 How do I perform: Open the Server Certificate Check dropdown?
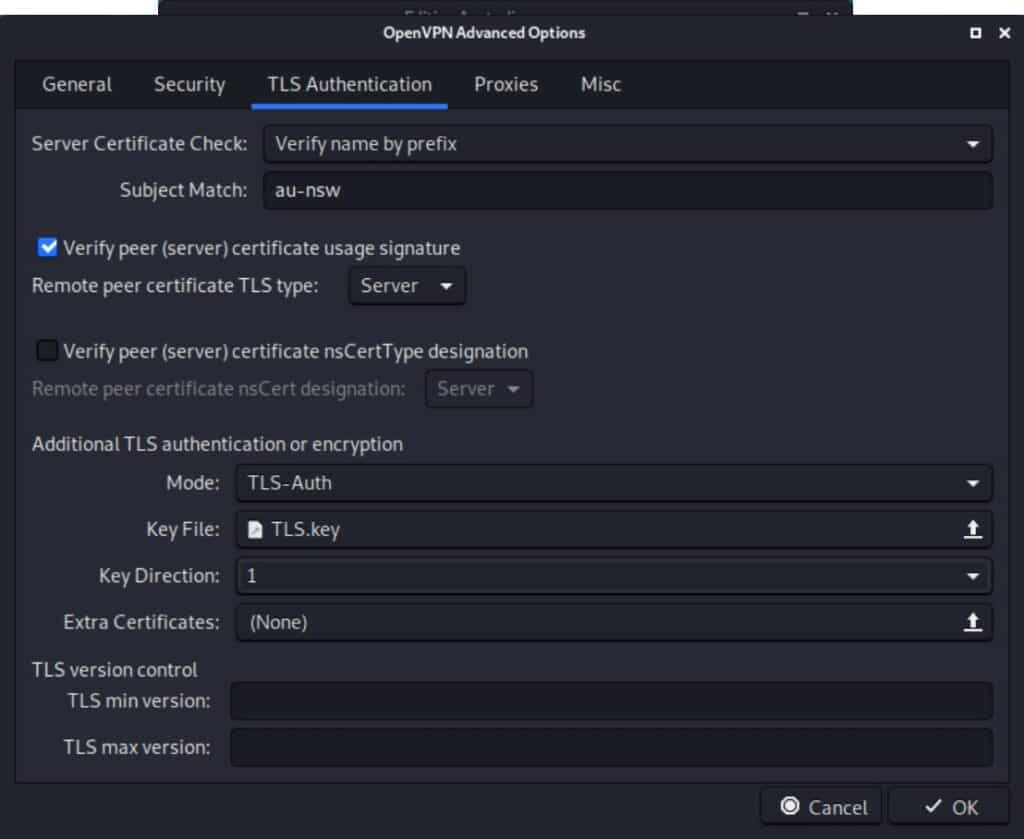(x=628, y=144)
